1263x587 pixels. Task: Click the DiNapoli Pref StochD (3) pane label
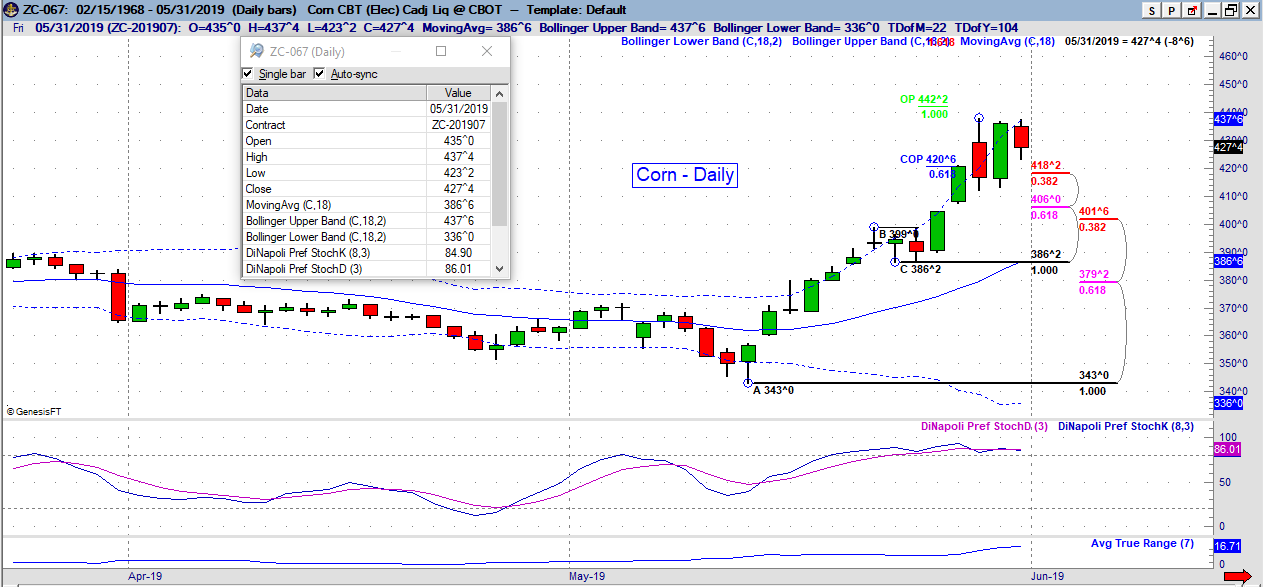985,427
